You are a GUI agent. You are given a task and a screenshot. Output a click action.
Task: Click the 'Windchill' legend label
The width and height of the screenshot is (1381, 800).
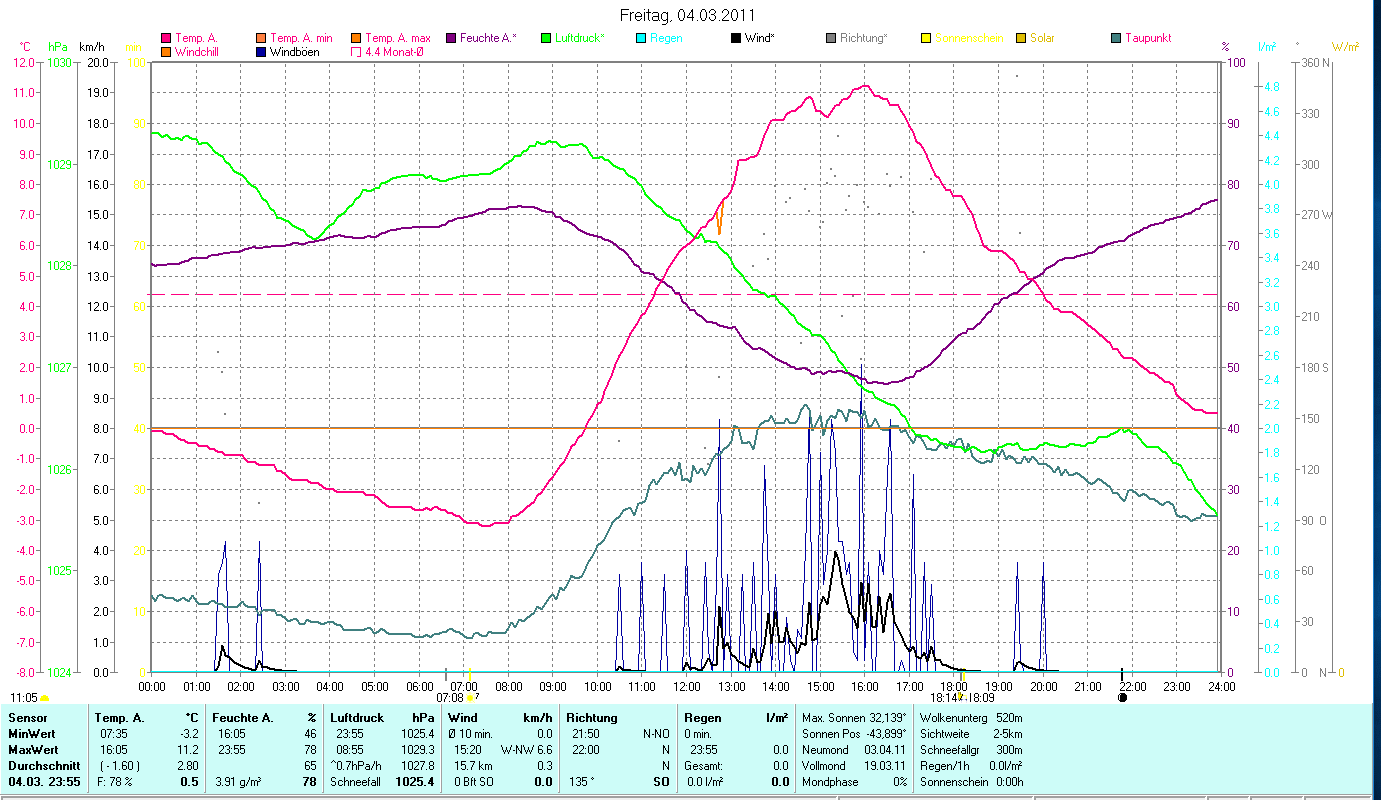198,51
